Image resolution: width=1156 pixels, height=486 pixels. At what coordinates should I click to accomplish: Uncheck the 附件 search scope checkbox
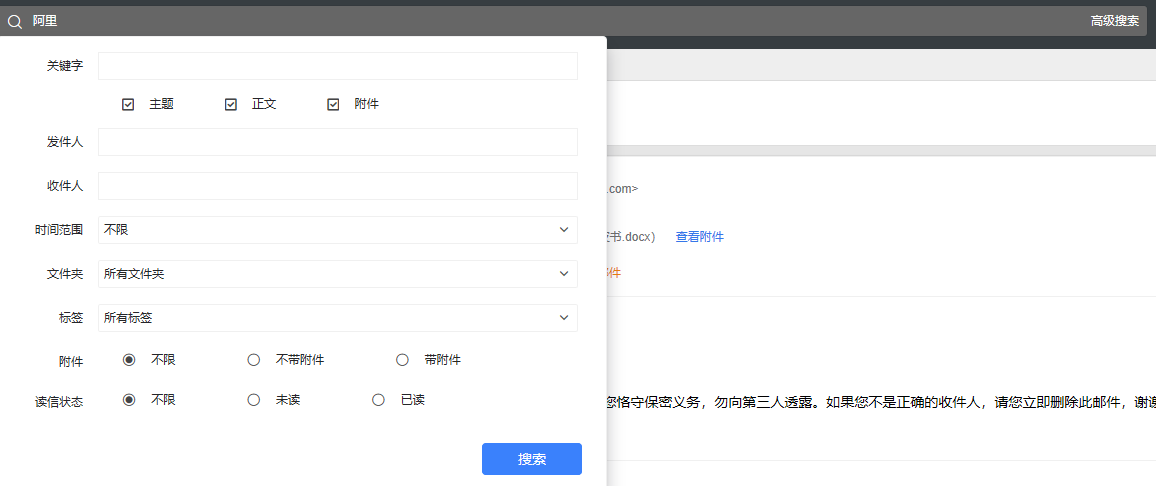(333, 104)
